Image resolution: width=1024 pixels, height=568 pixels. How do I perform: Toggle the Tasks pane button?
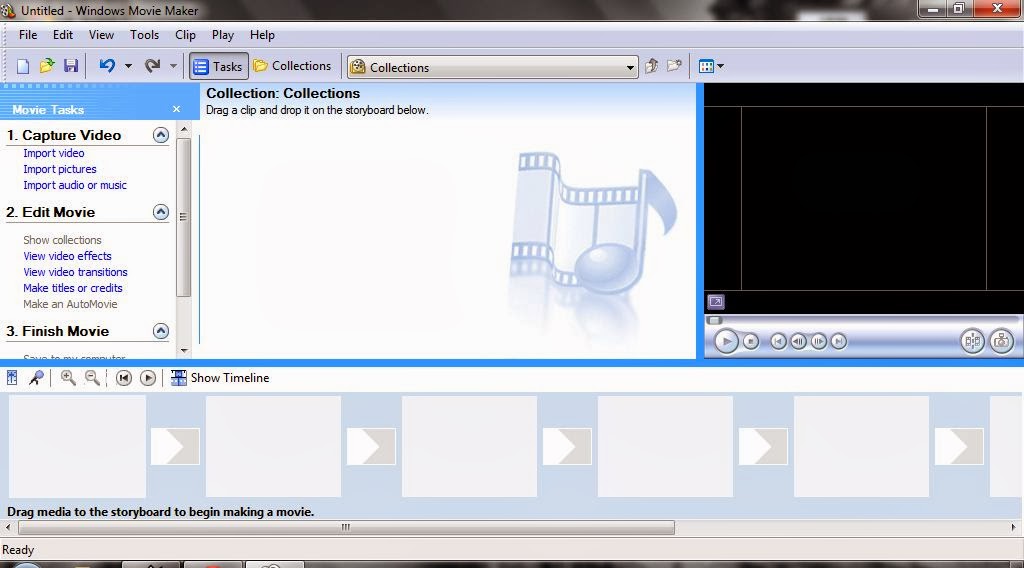click(x=219, y=66)
